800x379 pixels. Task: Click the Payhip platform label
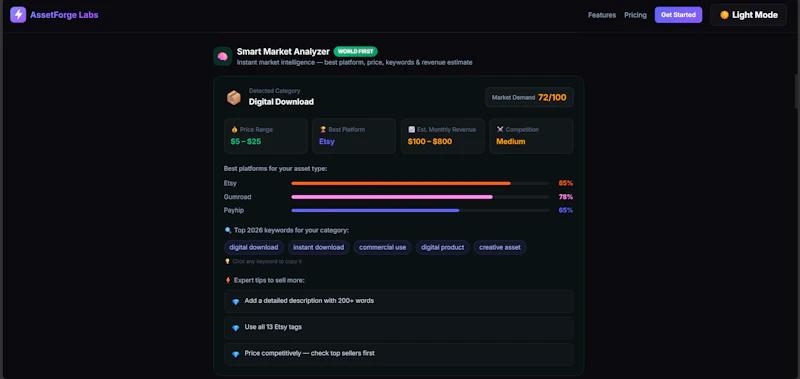(x=234, y=210)
